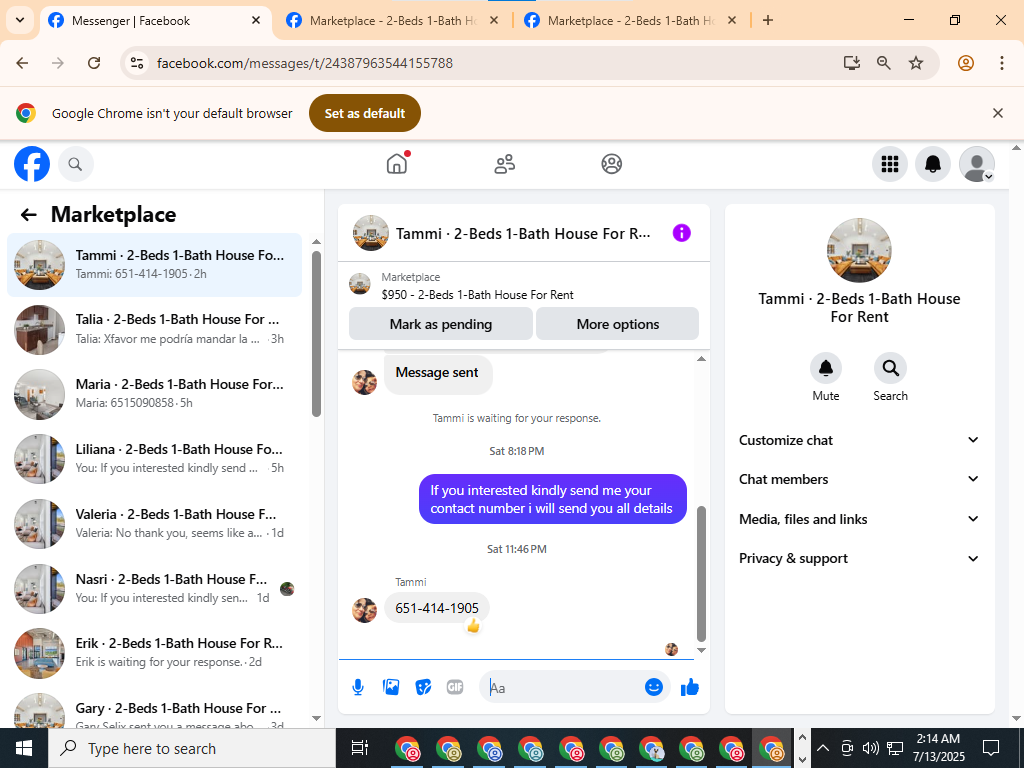This screenshot has width=1024, height=768.
Task: Bookmark this page star icon
Action: tap(916, 63)
